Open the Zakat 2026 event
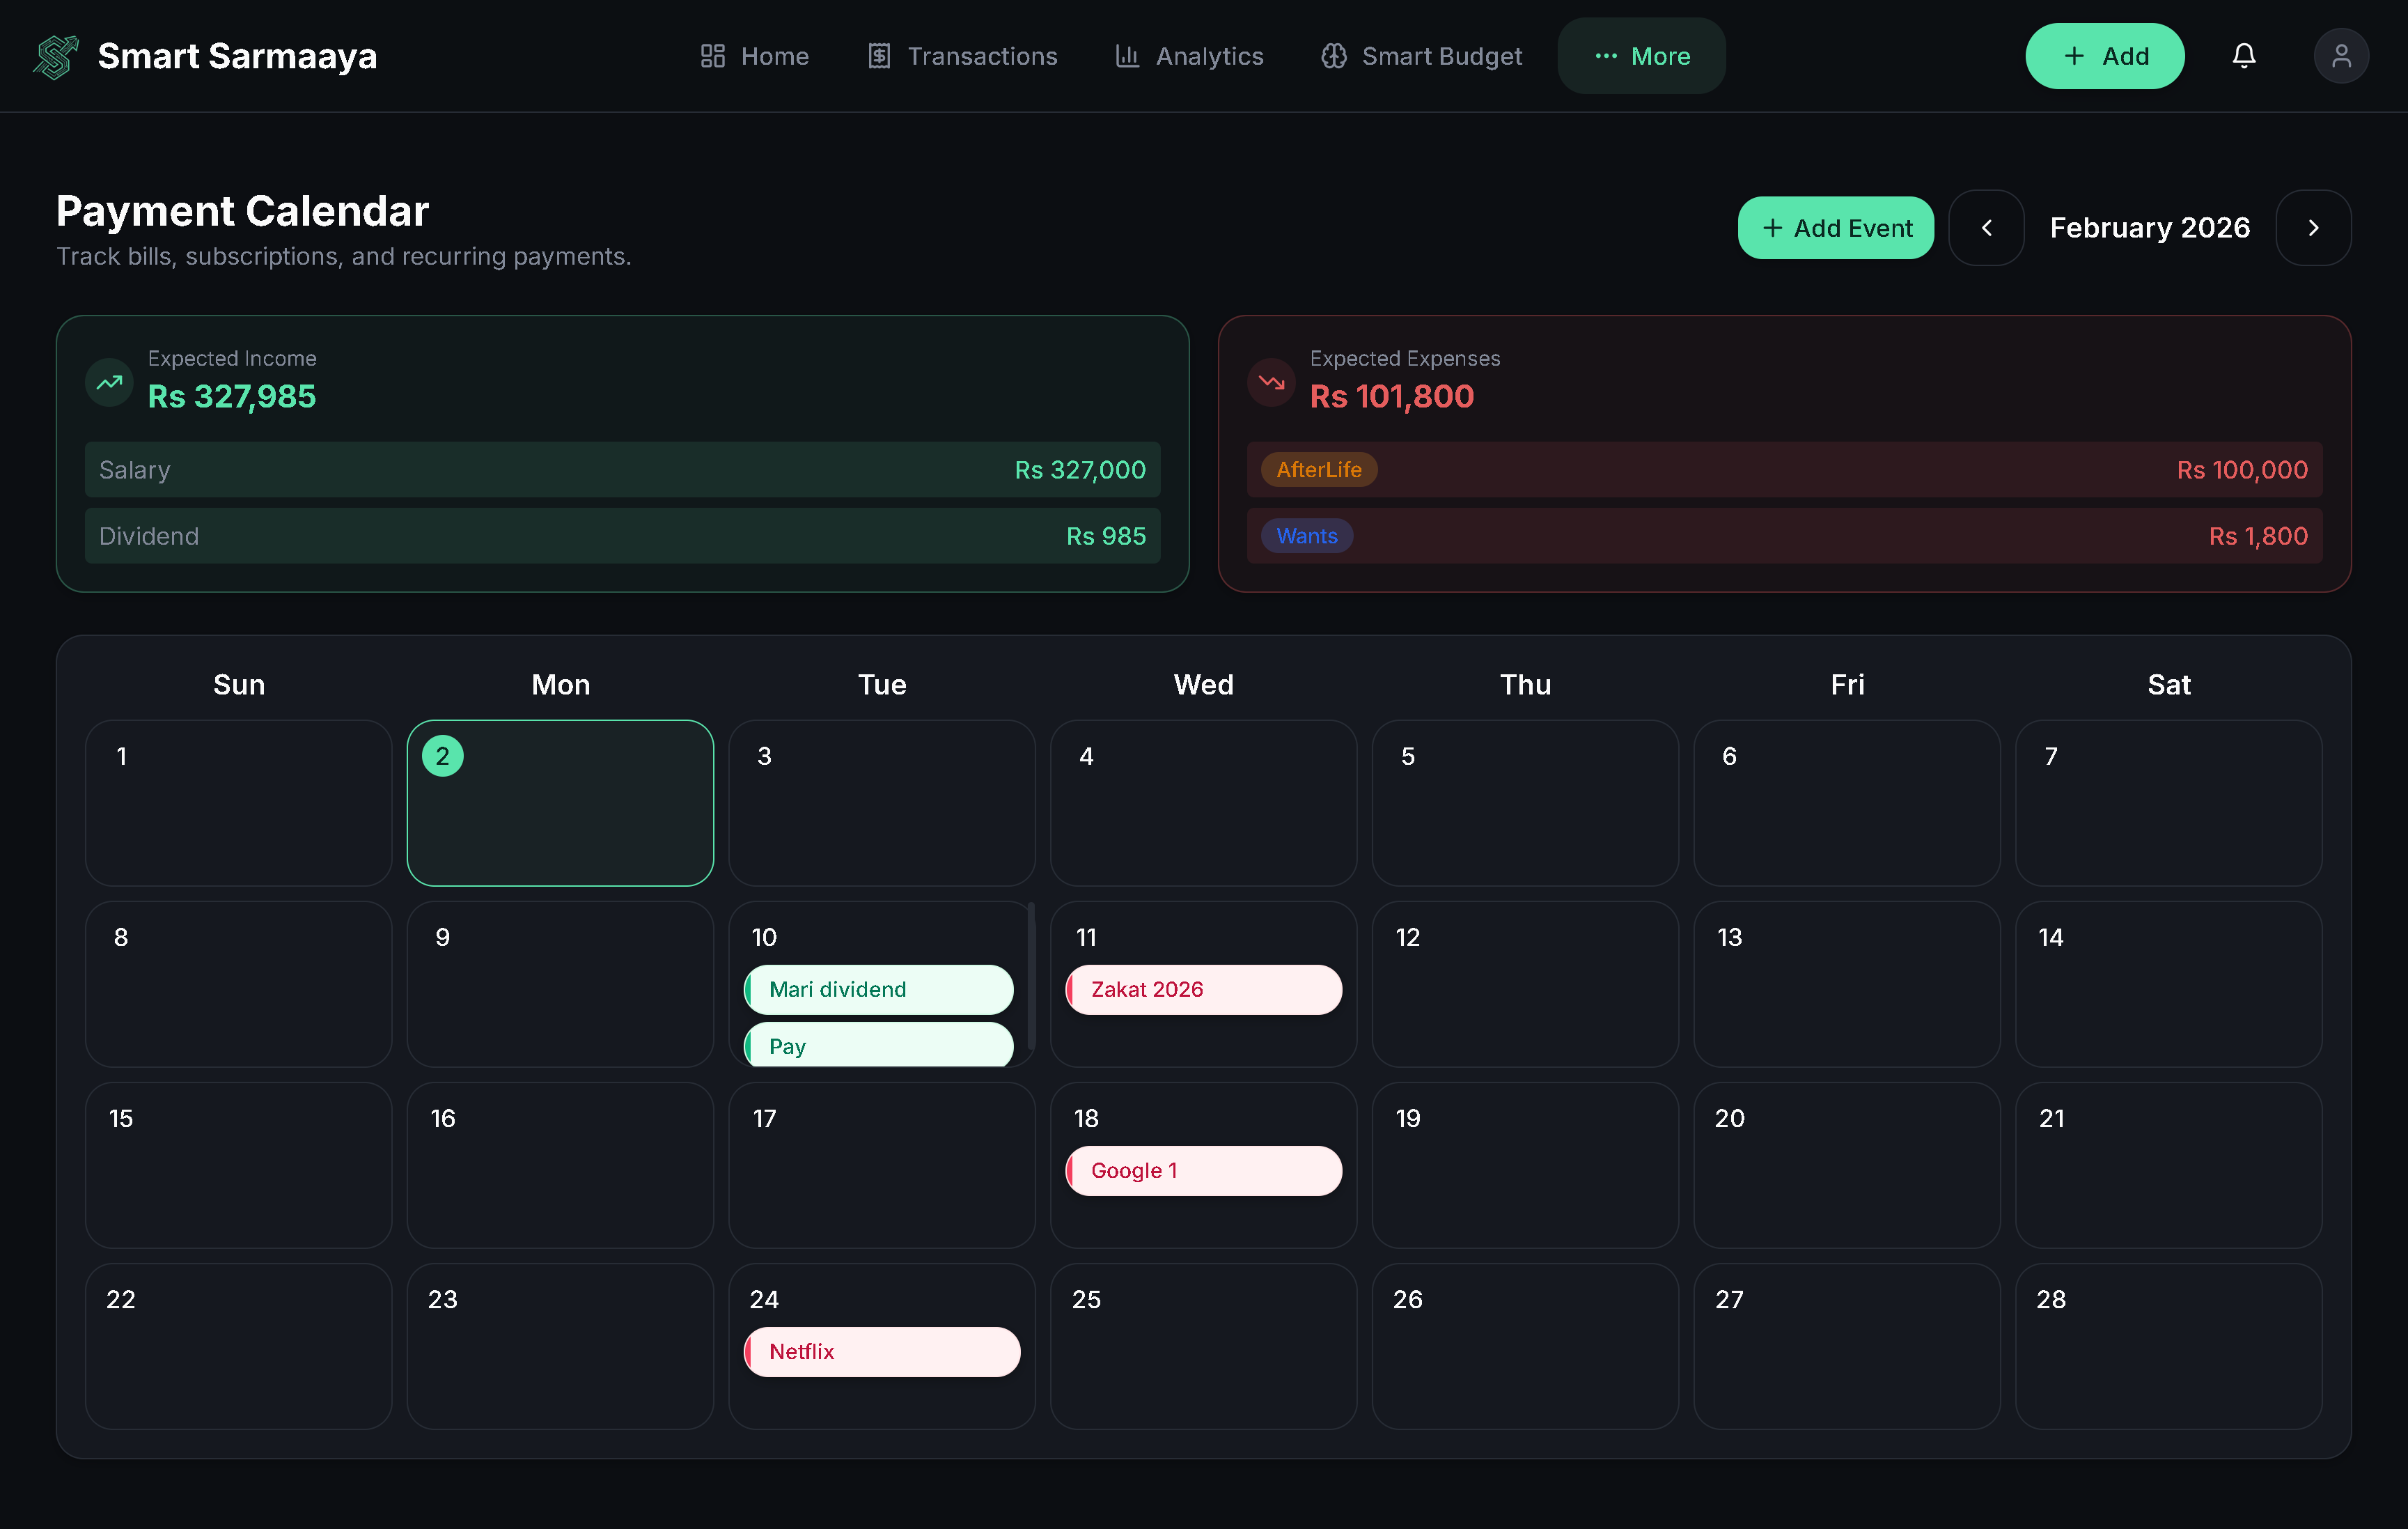This screenshot has width=2408, height=1529. coord(1203,989)
